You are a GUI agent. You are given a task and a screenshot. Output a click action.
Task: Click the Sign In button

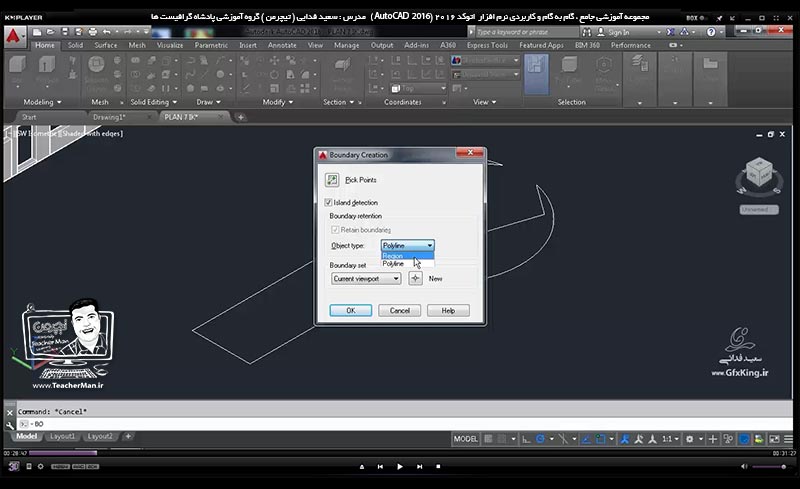click(614, 32)
